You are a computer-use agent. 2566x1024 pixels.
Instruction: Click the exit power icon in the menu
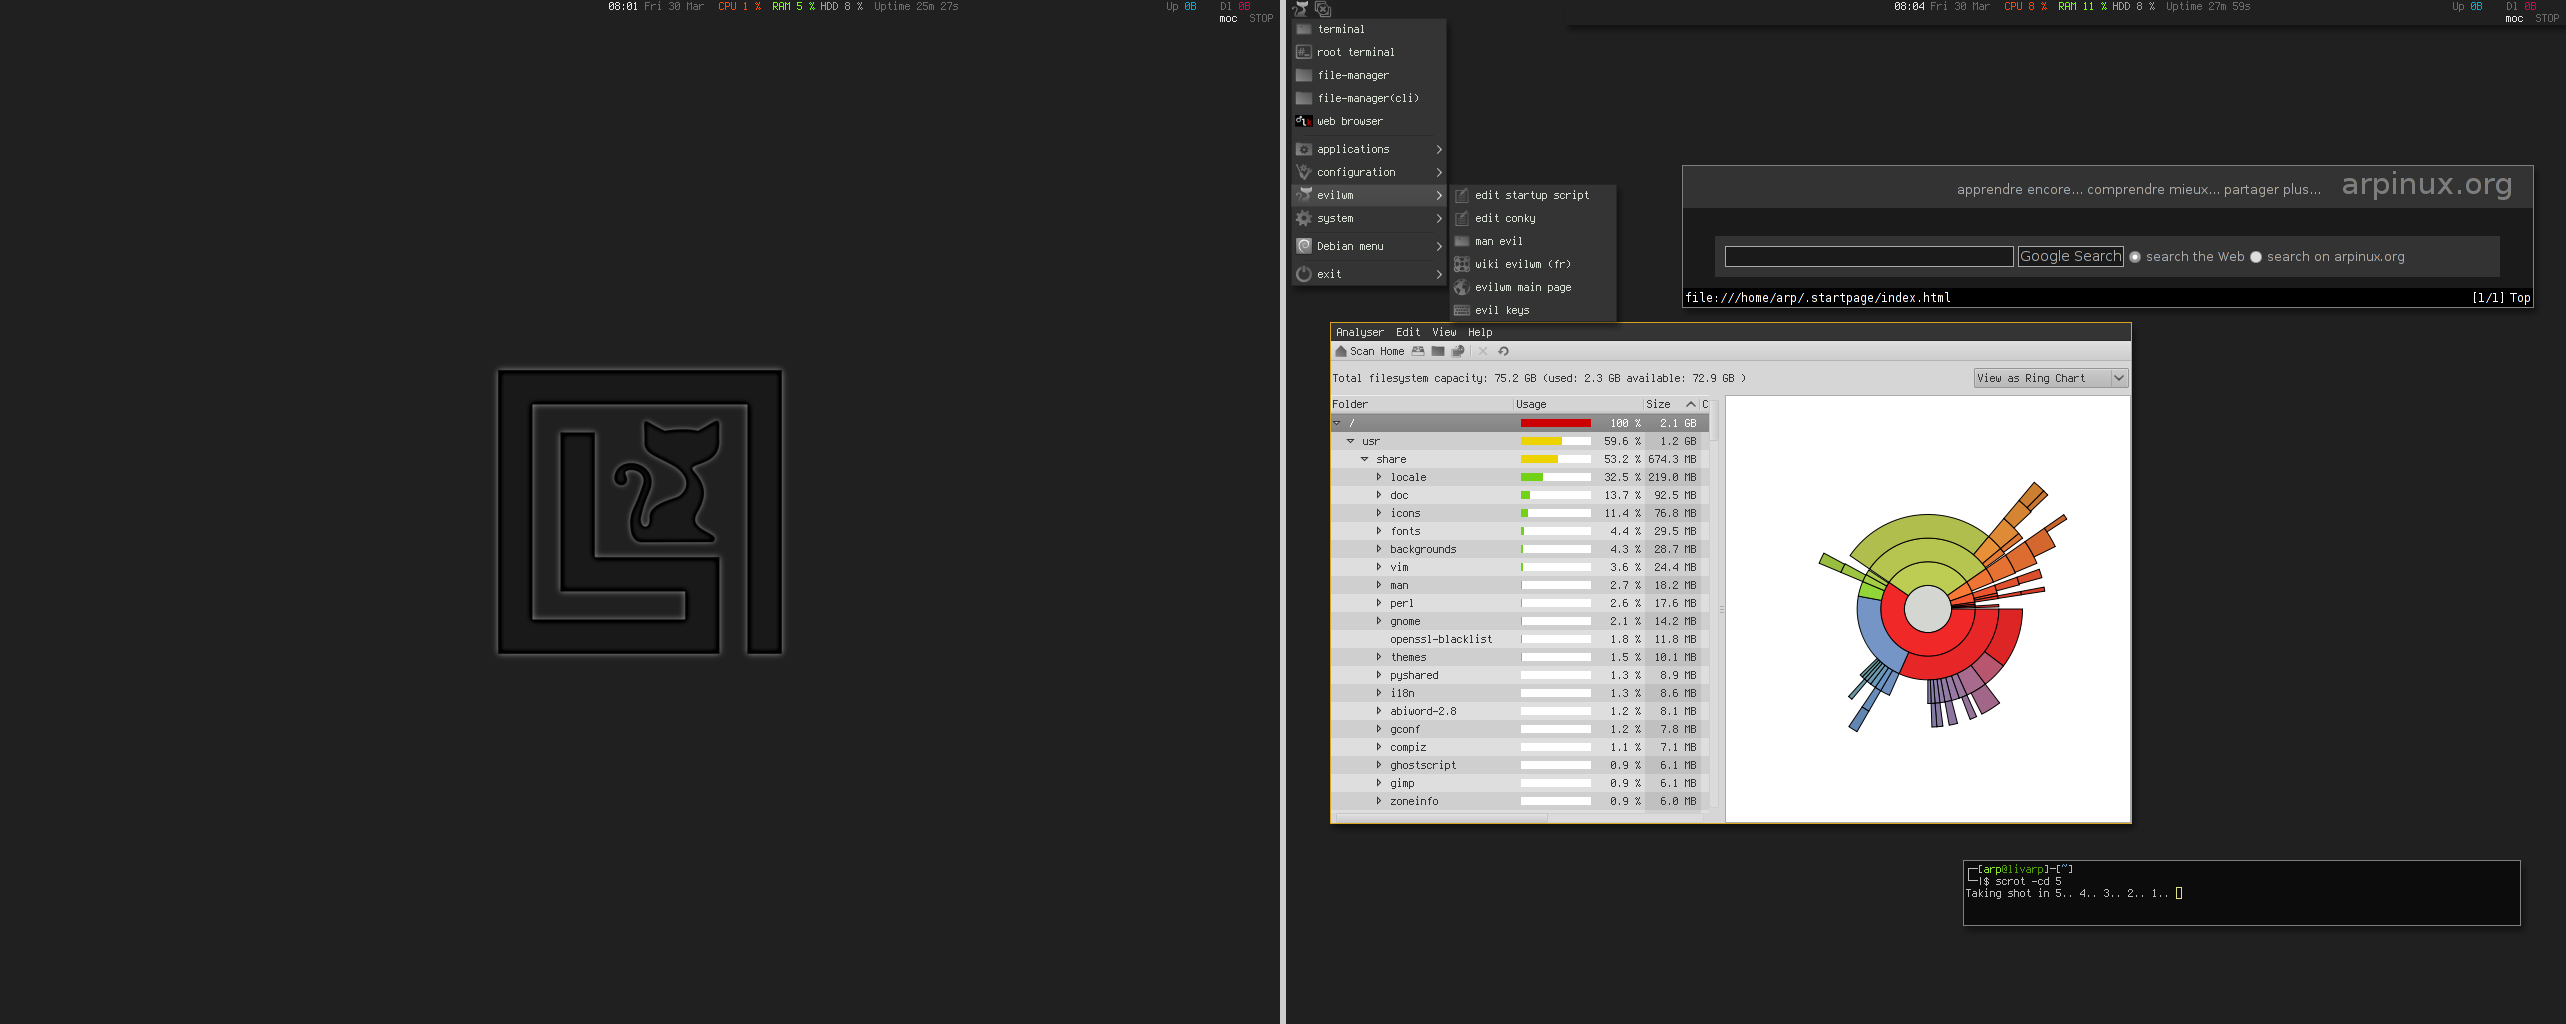[x=1304, y=274]
